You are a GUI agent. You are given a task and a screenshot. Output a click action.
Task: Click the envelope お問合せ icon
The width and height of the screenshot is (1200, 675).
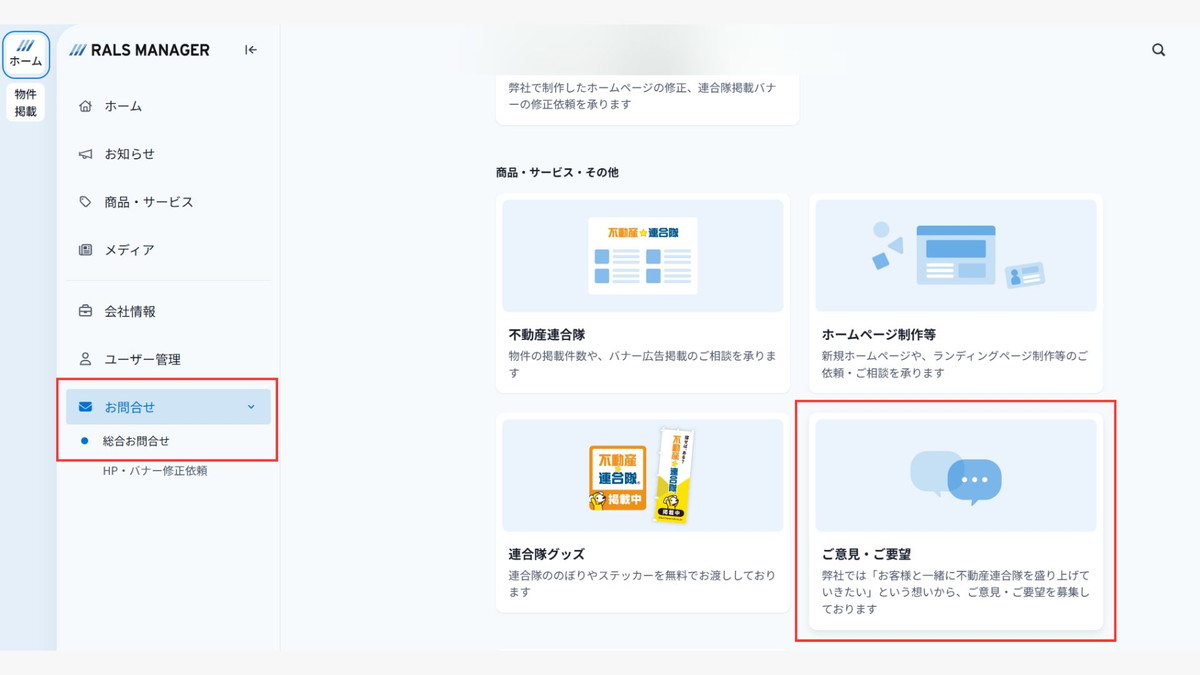pyautogui.click(x=85, y=407)
